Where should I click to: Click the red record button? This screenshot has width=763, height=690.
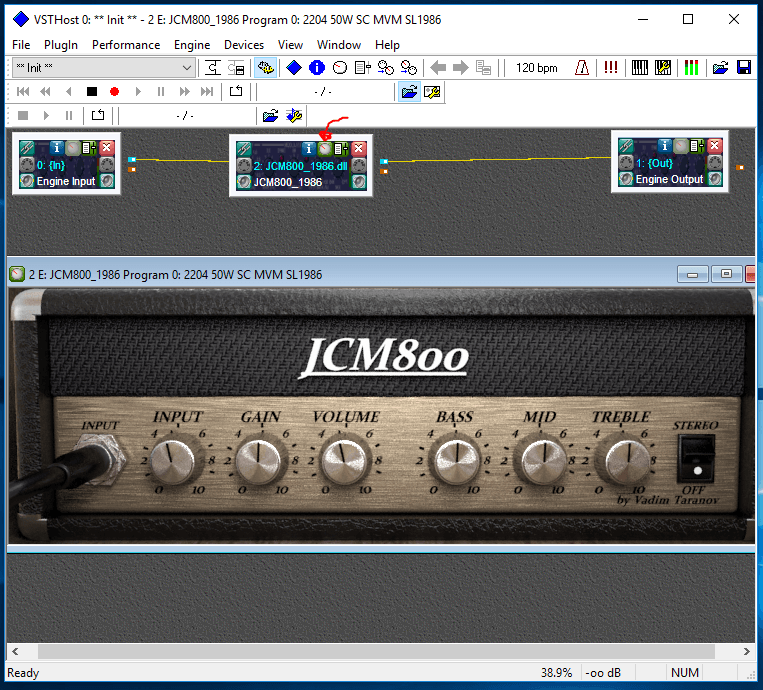pyautogui.click(x=114, y=91)
